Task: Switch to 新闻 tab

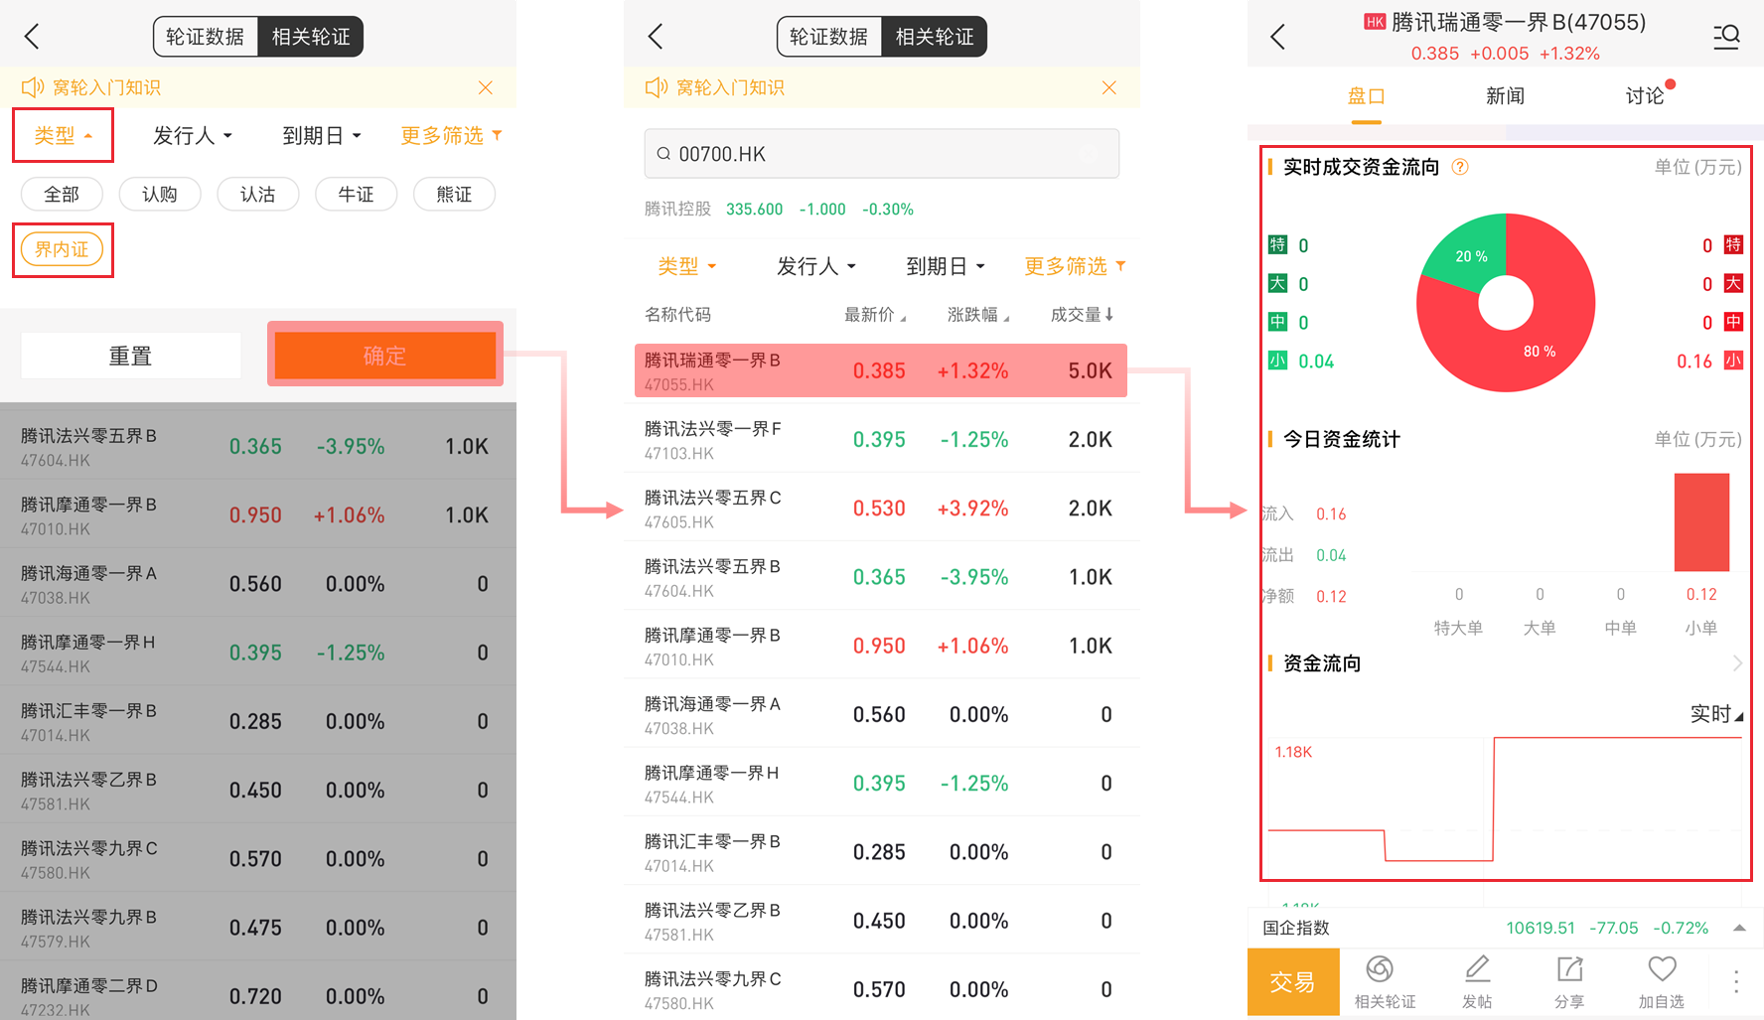Action: [x=1505, y=96]
